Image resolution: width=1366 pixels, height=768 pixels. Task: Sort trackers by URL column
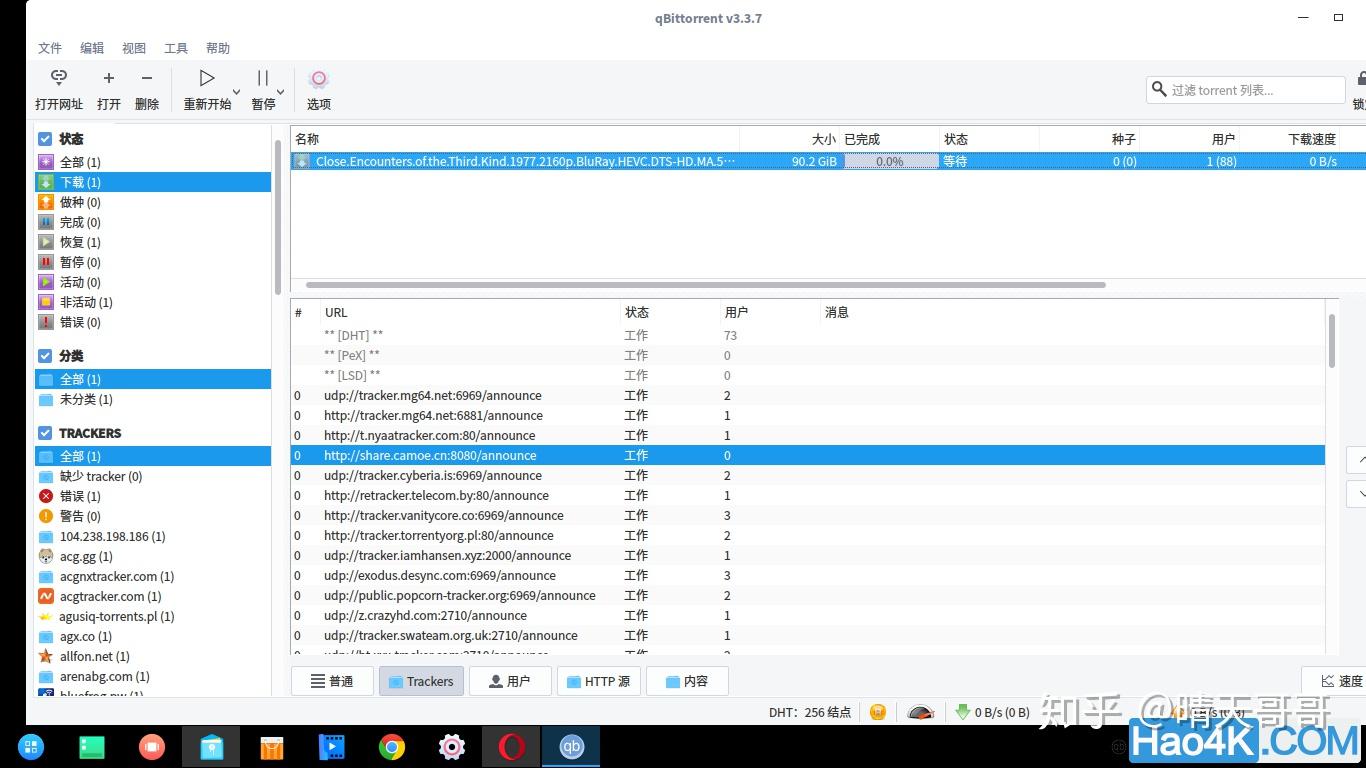[x=470, y=312]
